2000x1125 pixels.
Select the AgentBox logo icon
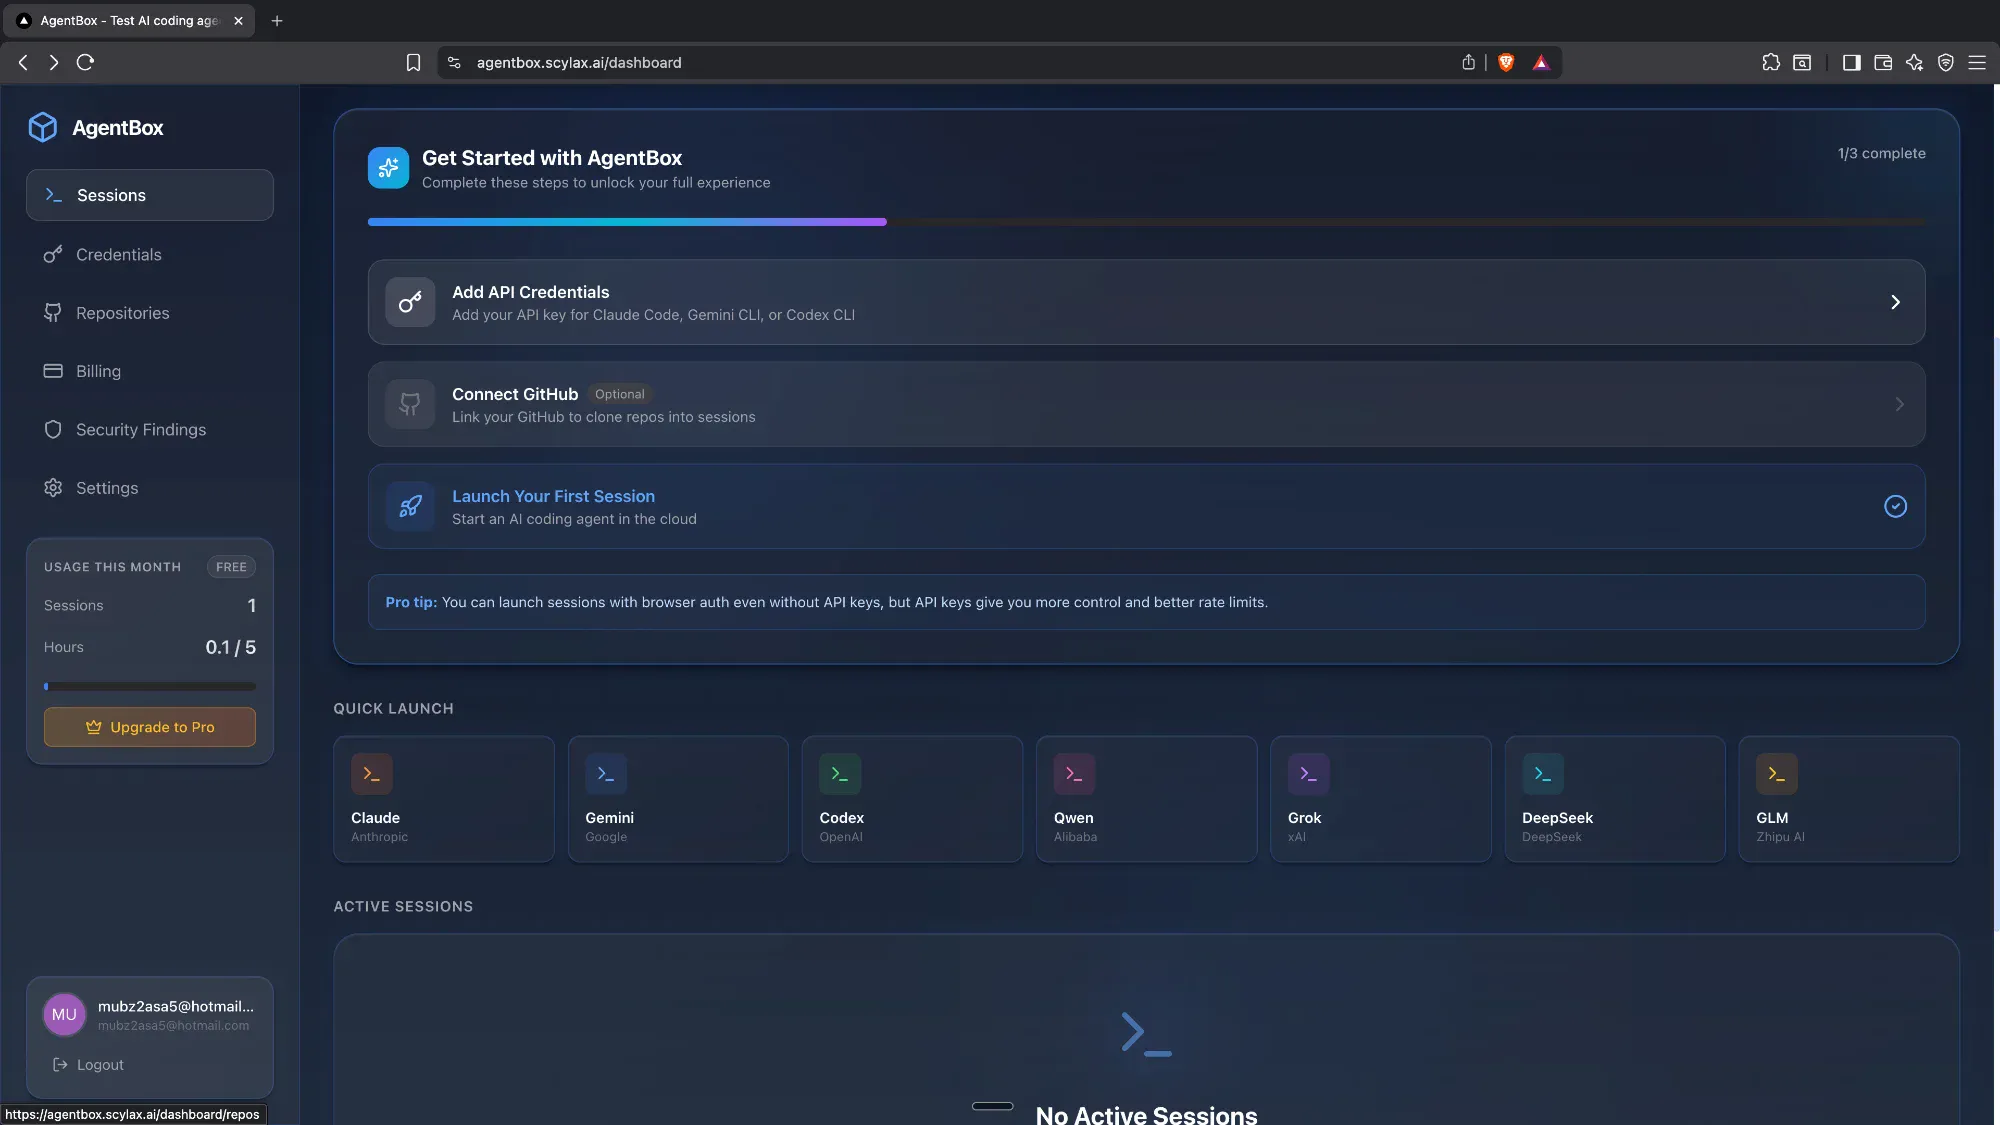tap(42, 127)
